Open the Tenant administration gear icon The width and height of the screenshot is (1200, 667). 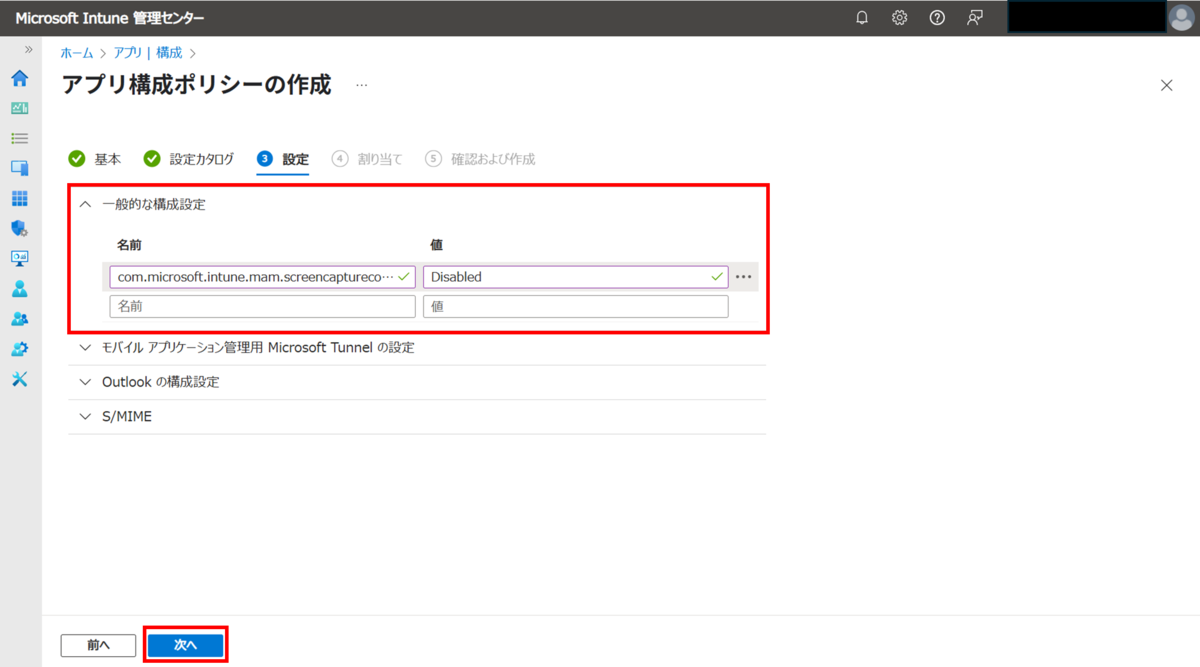(19, 349)
